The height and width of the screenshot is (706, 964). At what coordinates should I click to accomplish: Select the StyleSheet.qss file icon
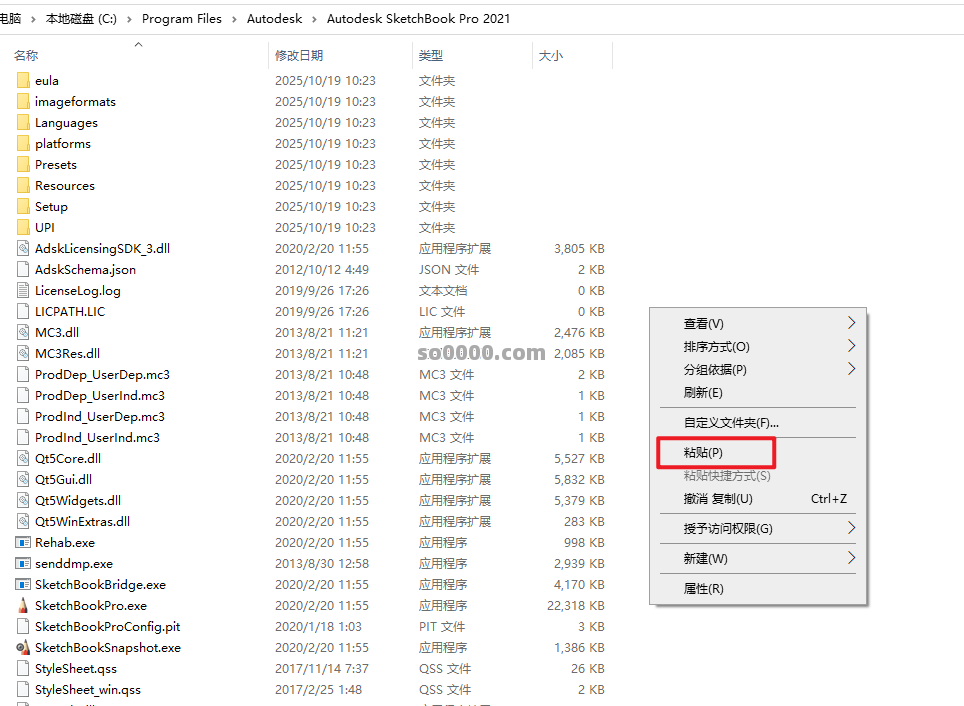tap(23, 668)
